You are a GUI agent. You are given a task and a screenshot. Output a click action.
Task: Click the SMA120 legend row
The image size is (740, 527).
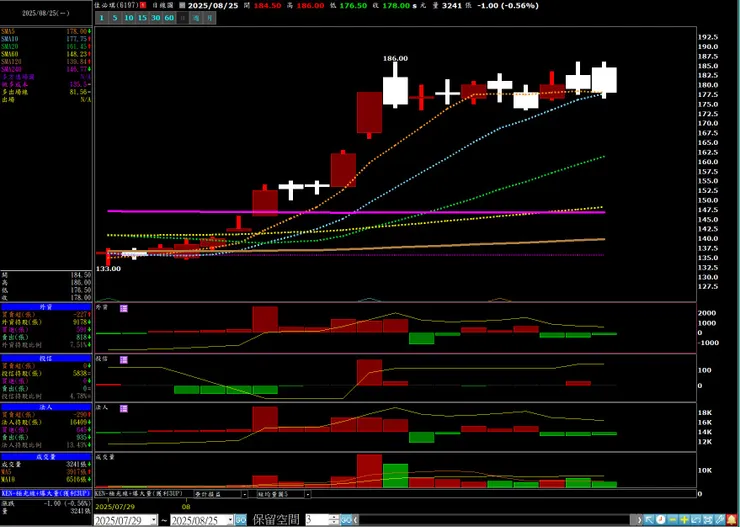46,61
